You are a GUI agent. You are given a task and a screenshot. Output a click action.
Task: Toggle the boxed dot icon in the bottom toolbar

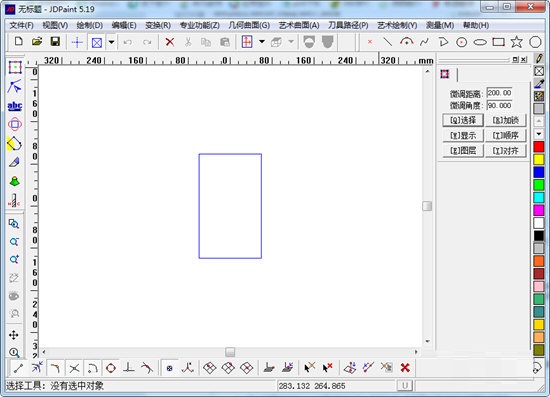coord(169,368)
